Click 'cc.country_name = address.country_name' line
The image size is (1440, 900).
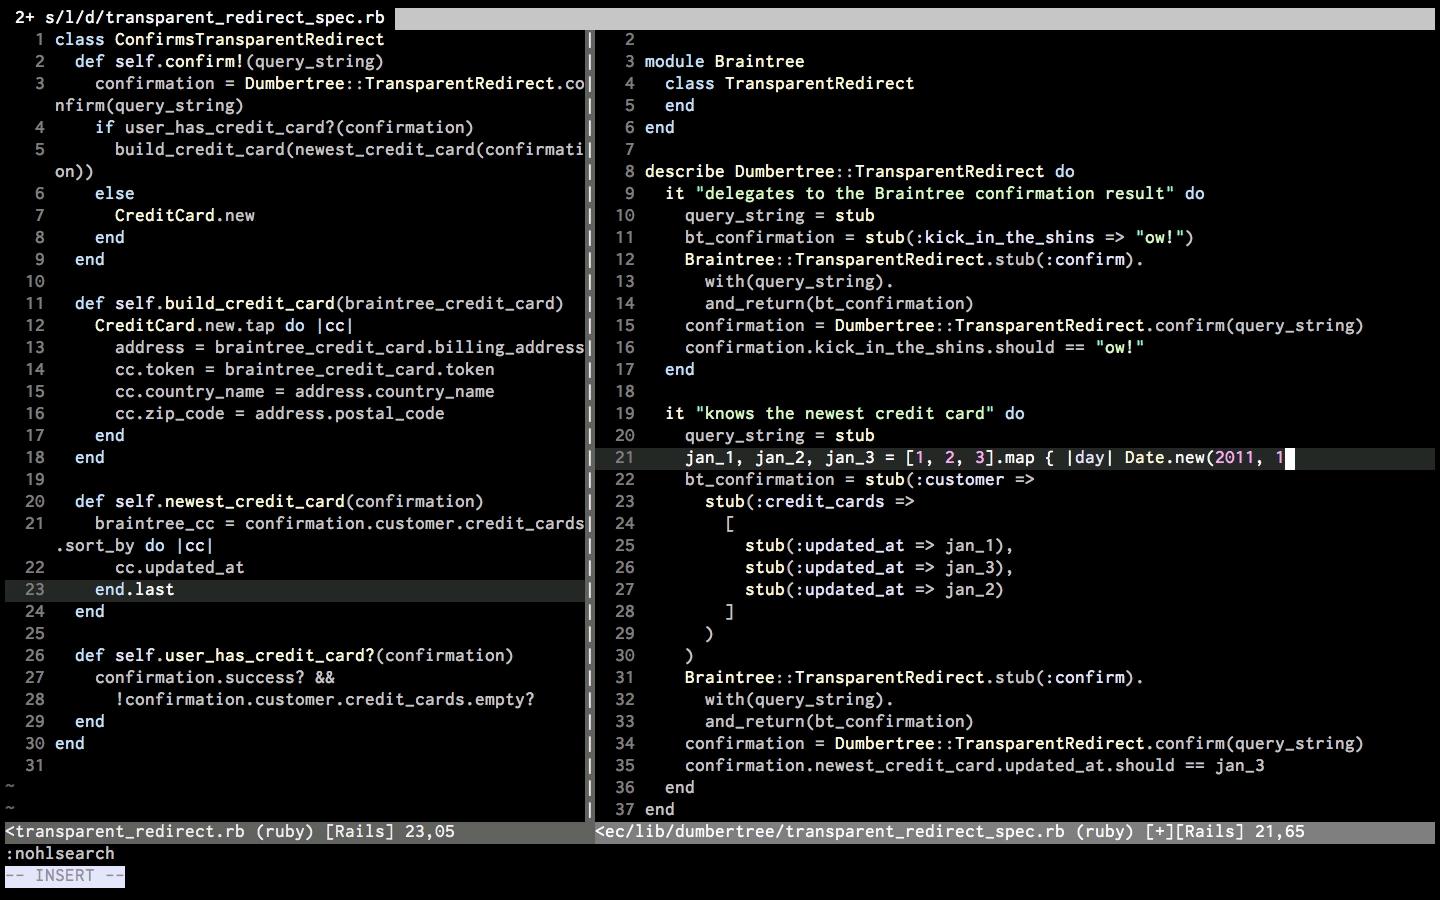coord(305,391)
